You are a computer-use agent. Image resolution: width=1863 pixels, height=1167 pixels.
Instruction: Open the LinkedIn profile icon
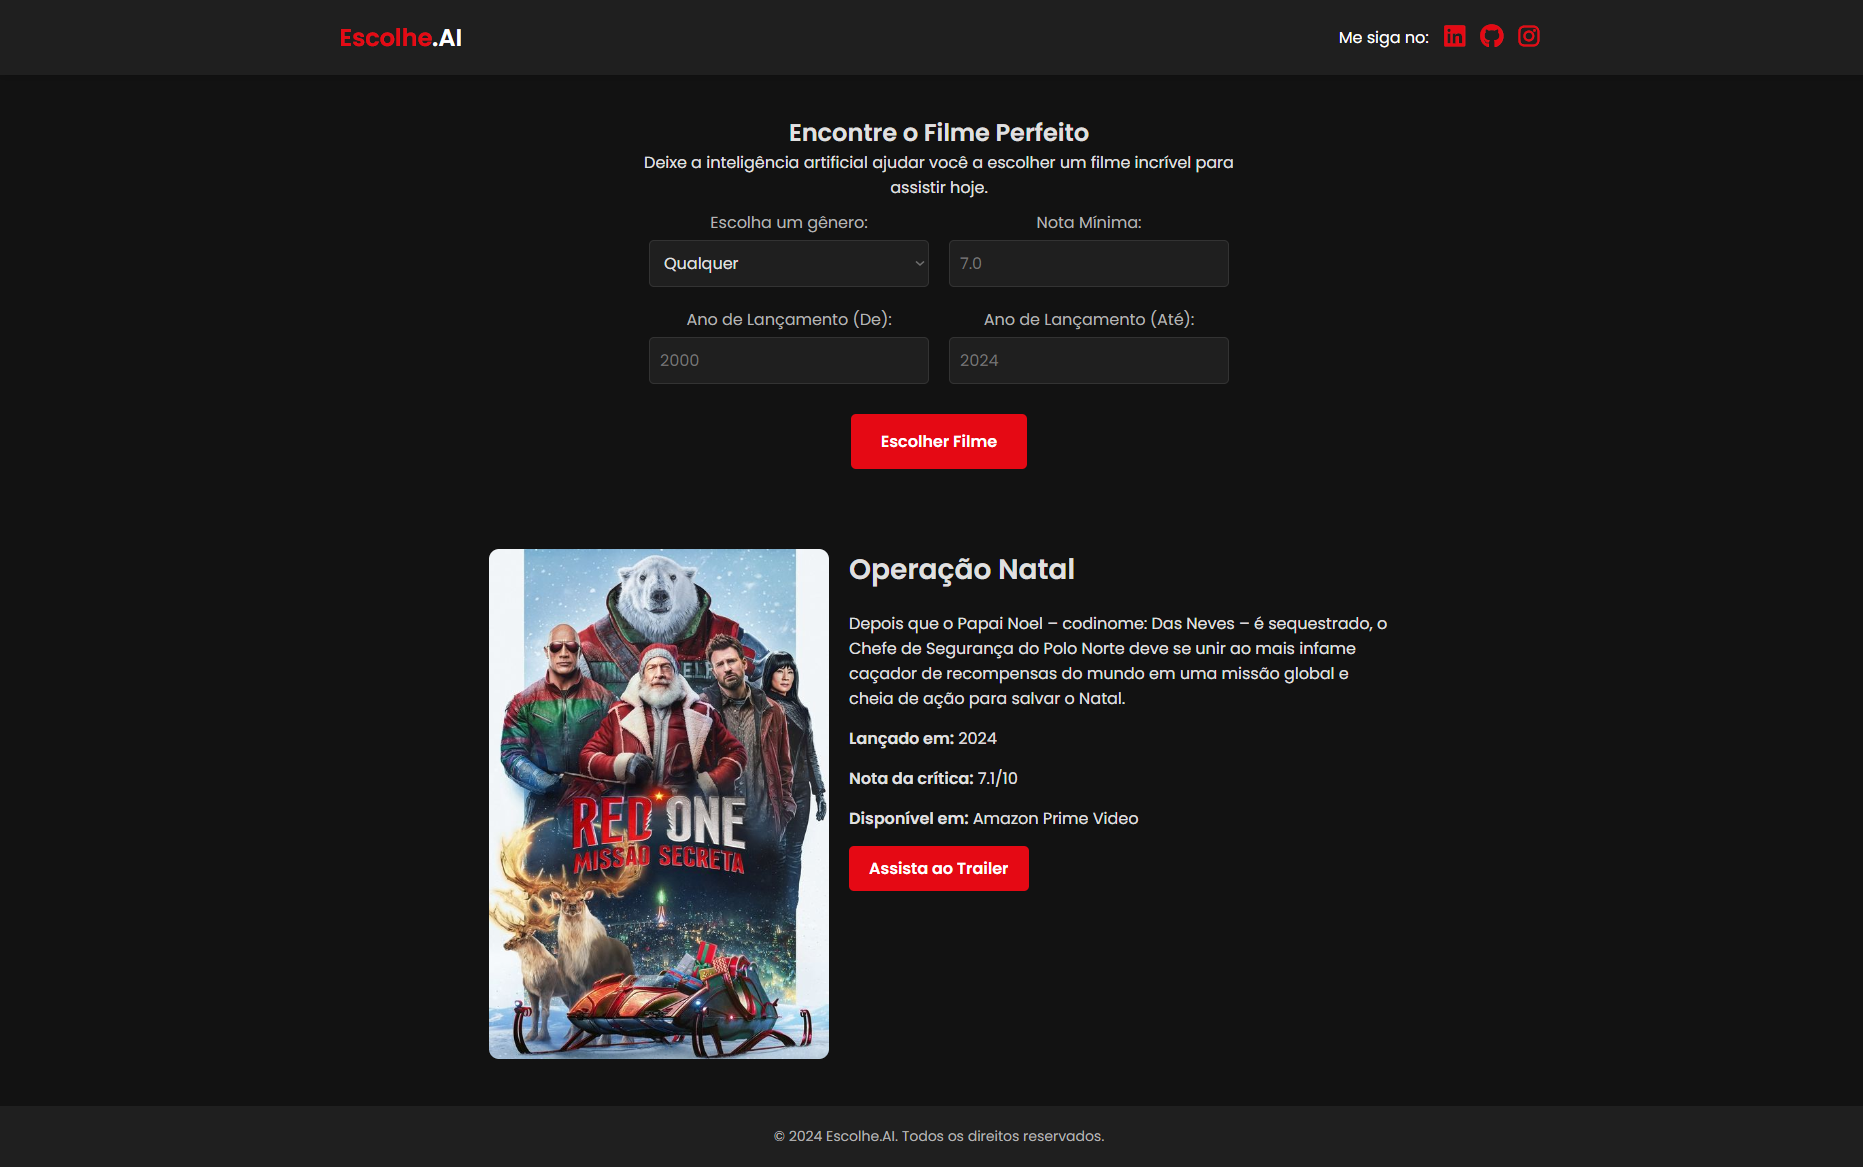[x=1454, y=37]
